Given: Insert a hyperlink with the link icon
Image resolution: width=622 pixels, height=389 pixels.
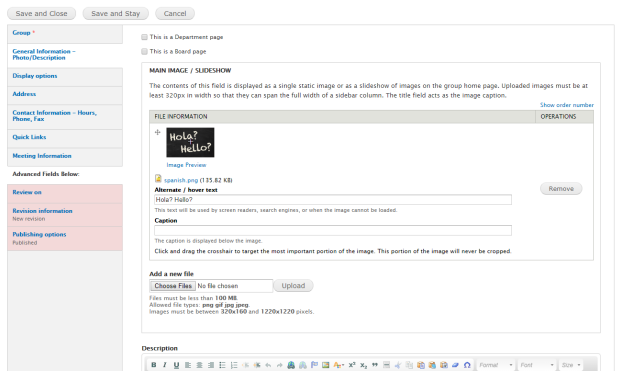Looking at the screenshot, I should (x=291, y=365).
